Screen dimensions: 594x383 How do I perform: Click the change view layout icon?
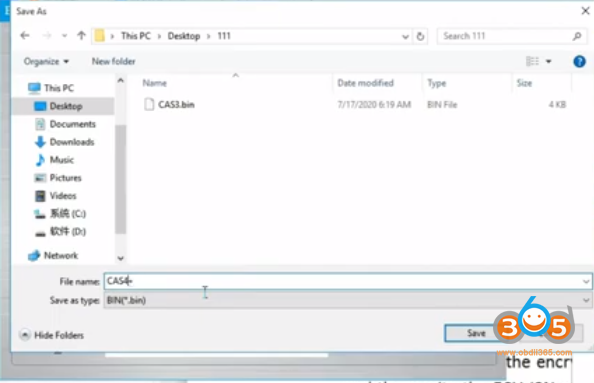[x=532, y=61]
